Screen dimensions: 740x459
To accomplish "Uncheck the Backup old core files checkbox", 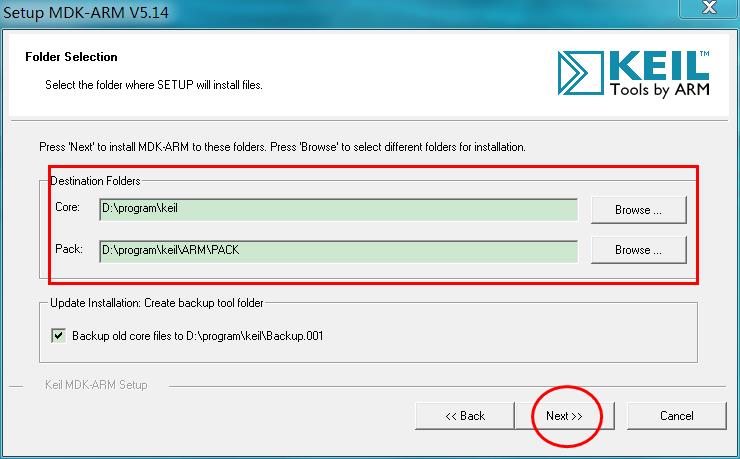I will [x=59, y=336].
